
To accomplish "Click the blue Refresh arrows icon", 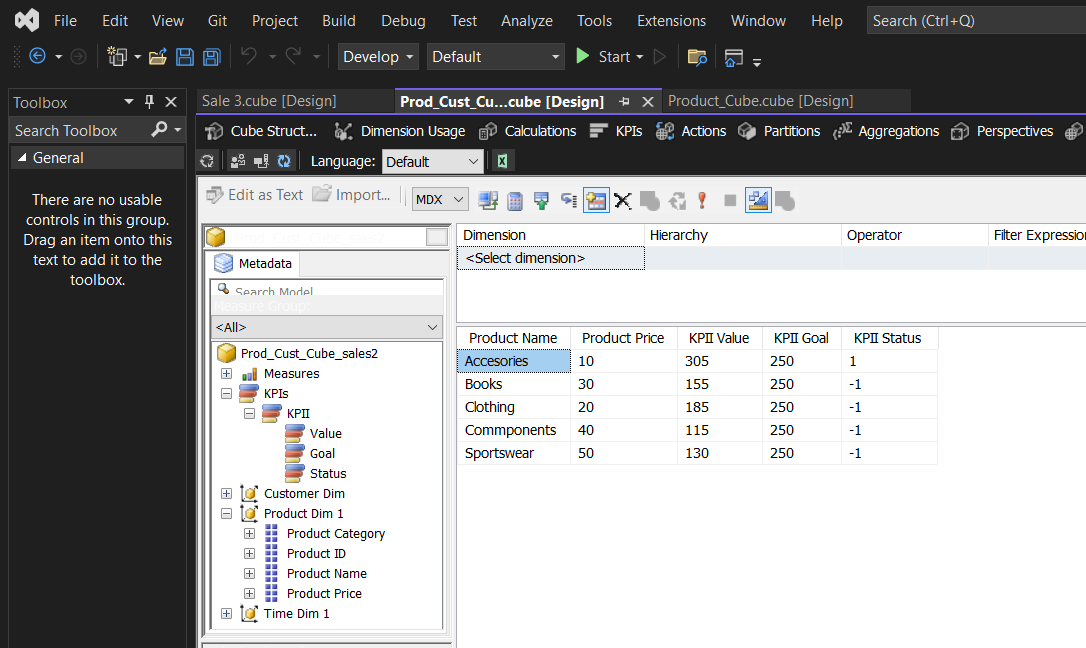I will pyautogui.click(x=284, y=161).
